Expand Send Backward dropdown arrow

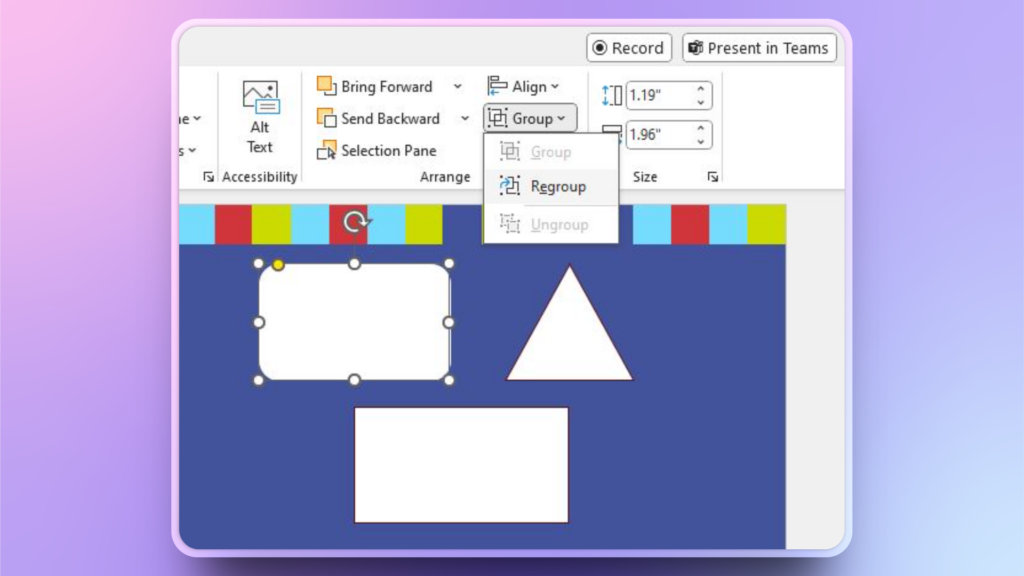465,118
